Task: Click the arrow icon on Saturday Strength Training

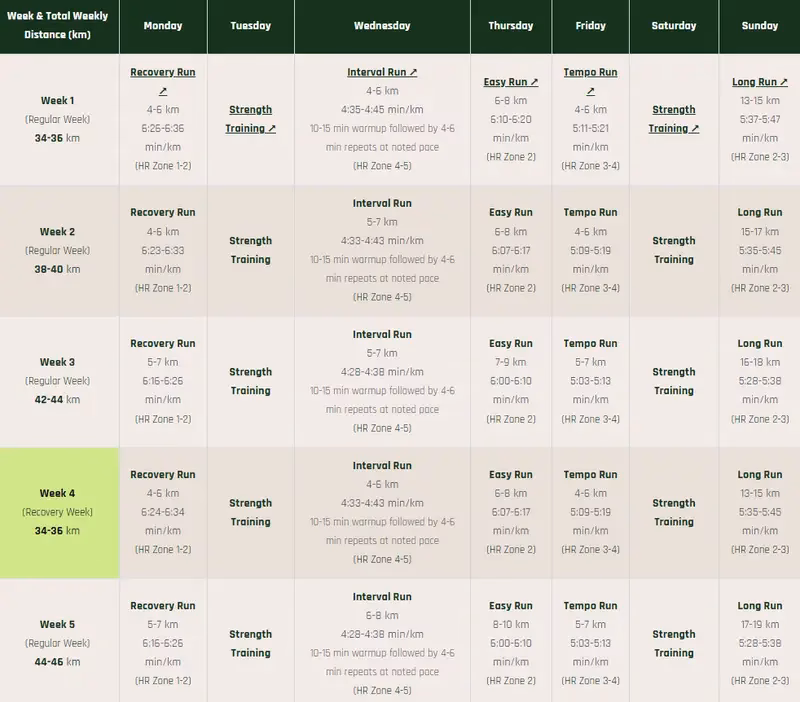Action: (697, 128)
